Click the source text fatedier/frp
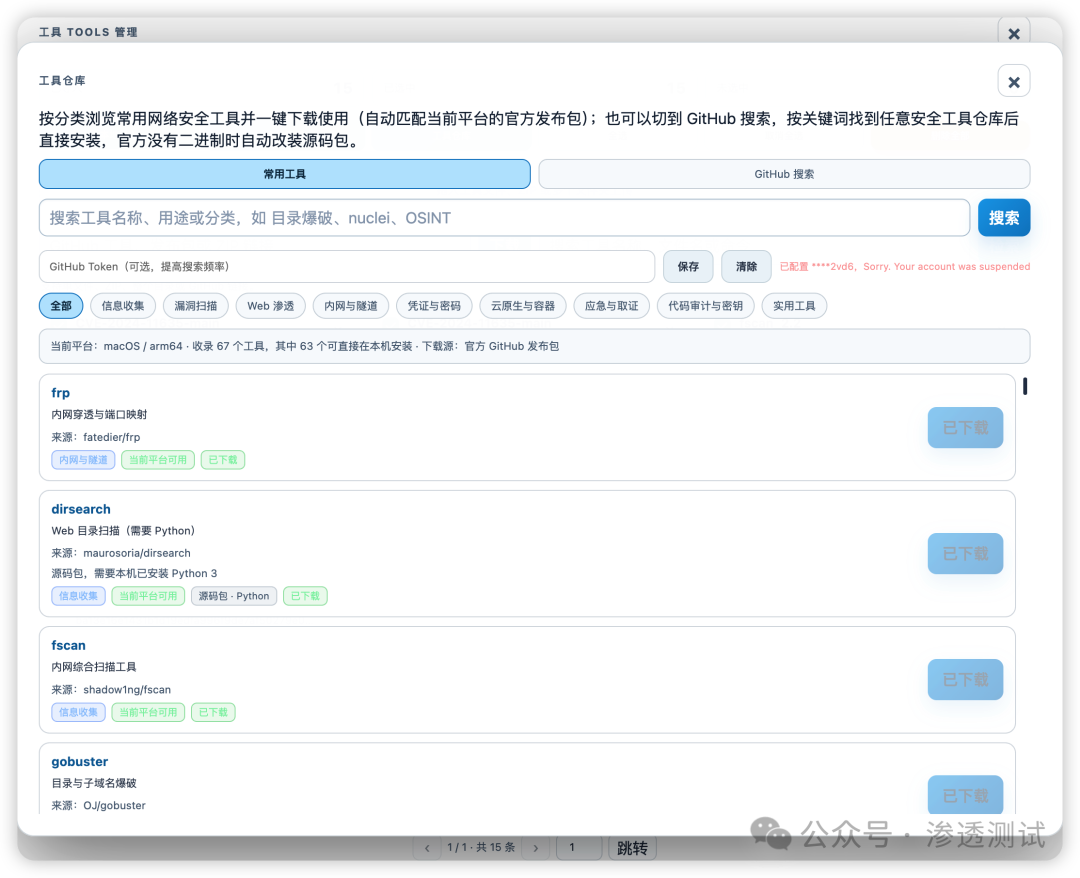 point(112,437)
